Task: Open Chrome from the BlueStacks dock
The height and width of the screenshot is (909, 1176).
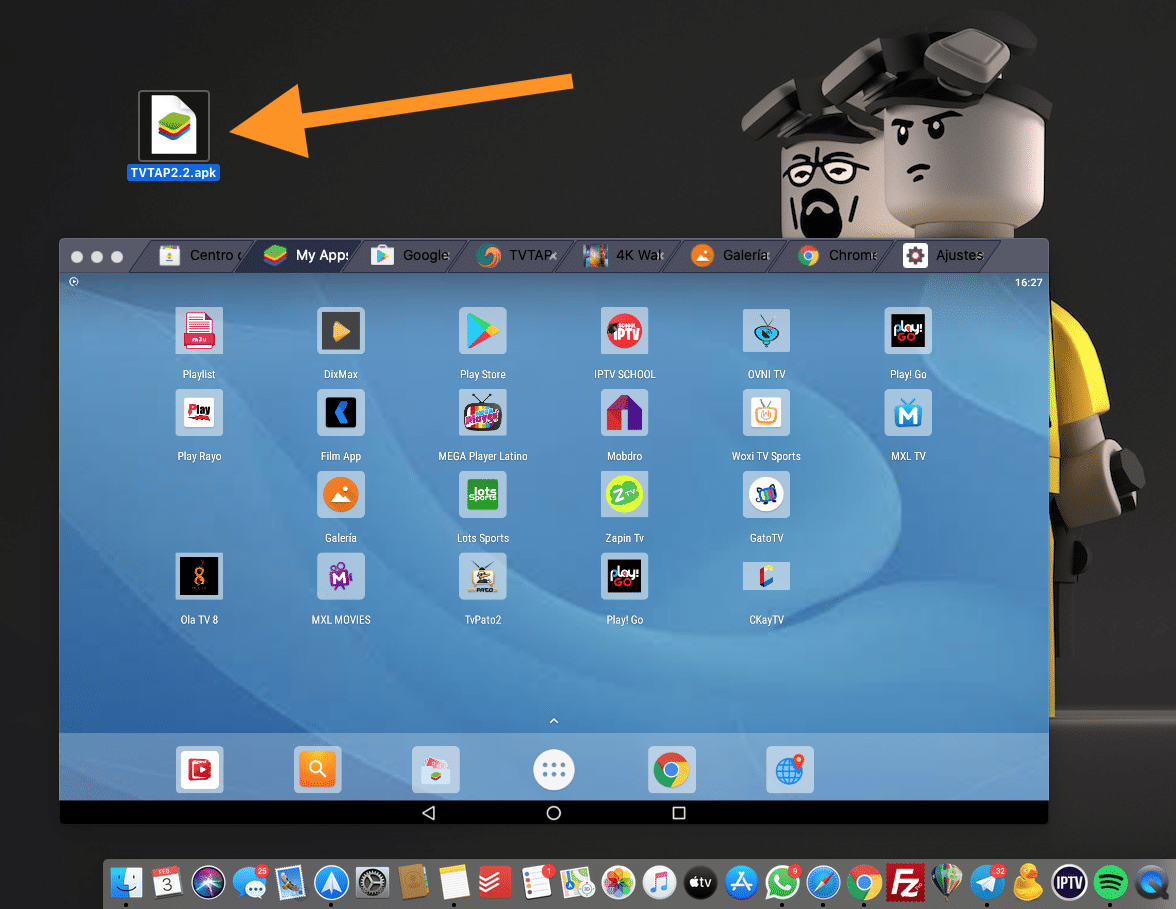Action: pyautogui.click(x=671, y=769)
